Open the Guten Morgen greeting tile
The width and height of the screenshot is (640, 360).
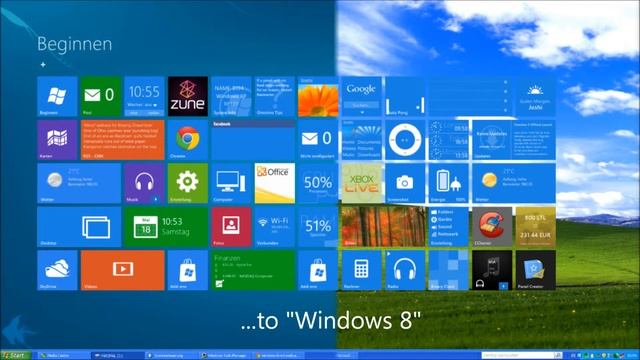[536, 96]
